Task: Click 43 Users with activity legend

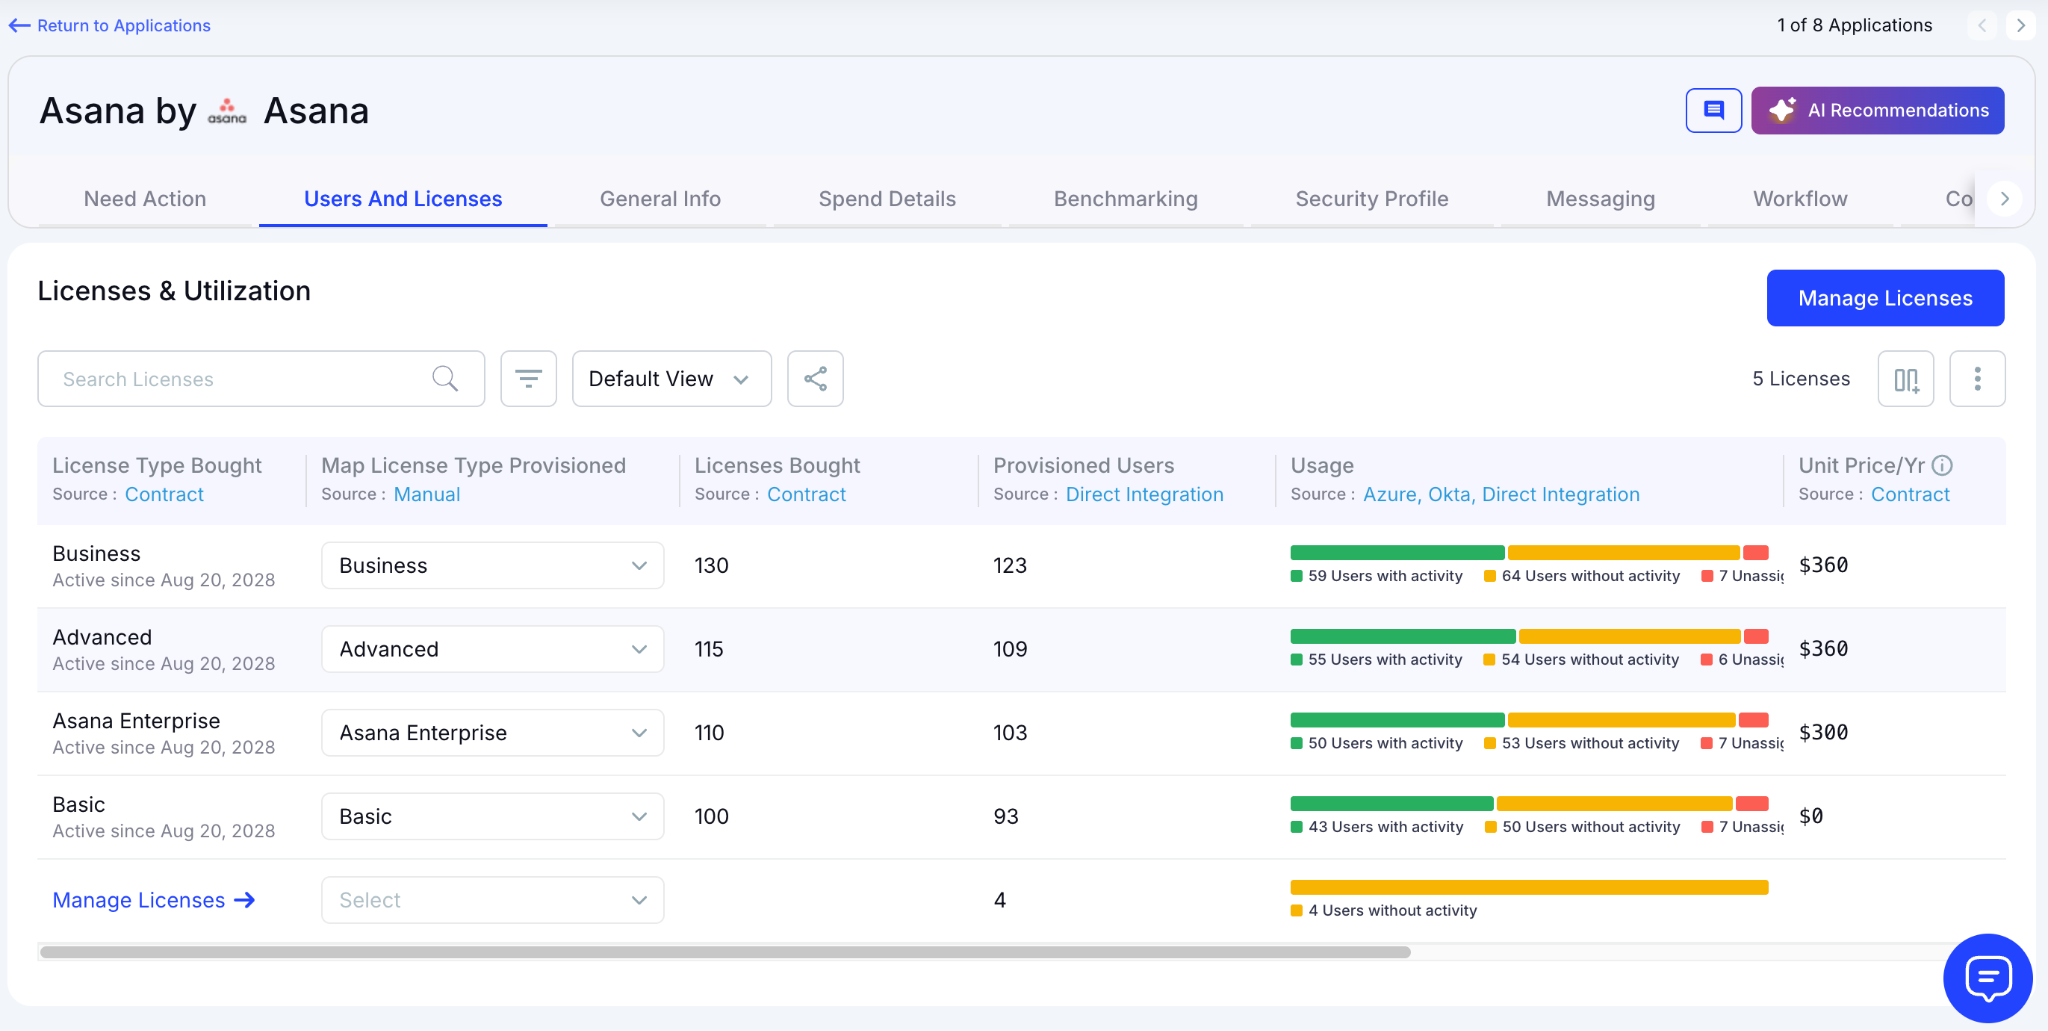Action: (x=1377, y=827)
